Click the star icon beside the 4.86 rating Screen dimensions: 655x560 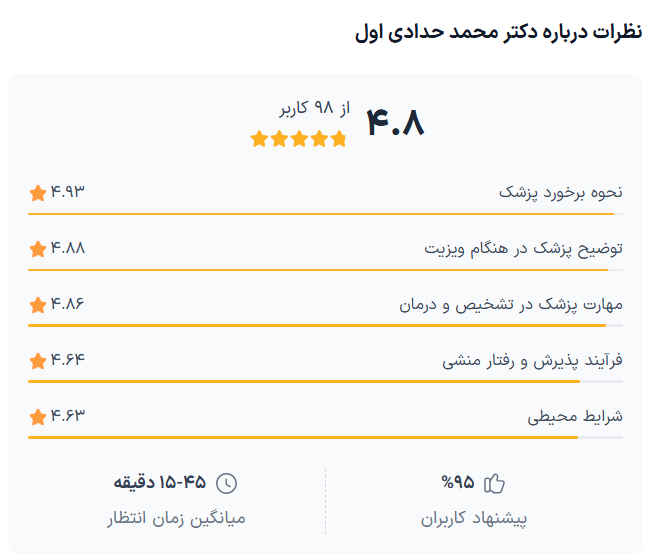tap(38, 304)
